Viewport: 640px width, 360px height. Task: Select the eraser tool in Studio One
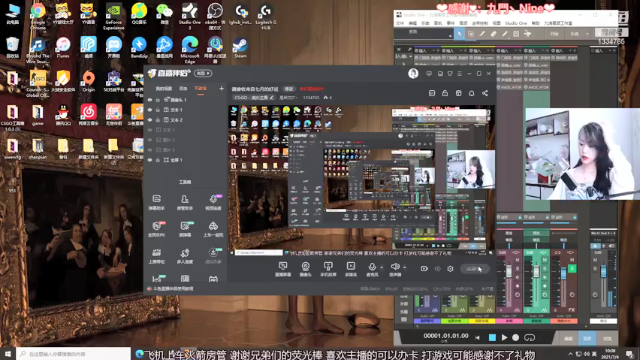[x=493, y=34]
